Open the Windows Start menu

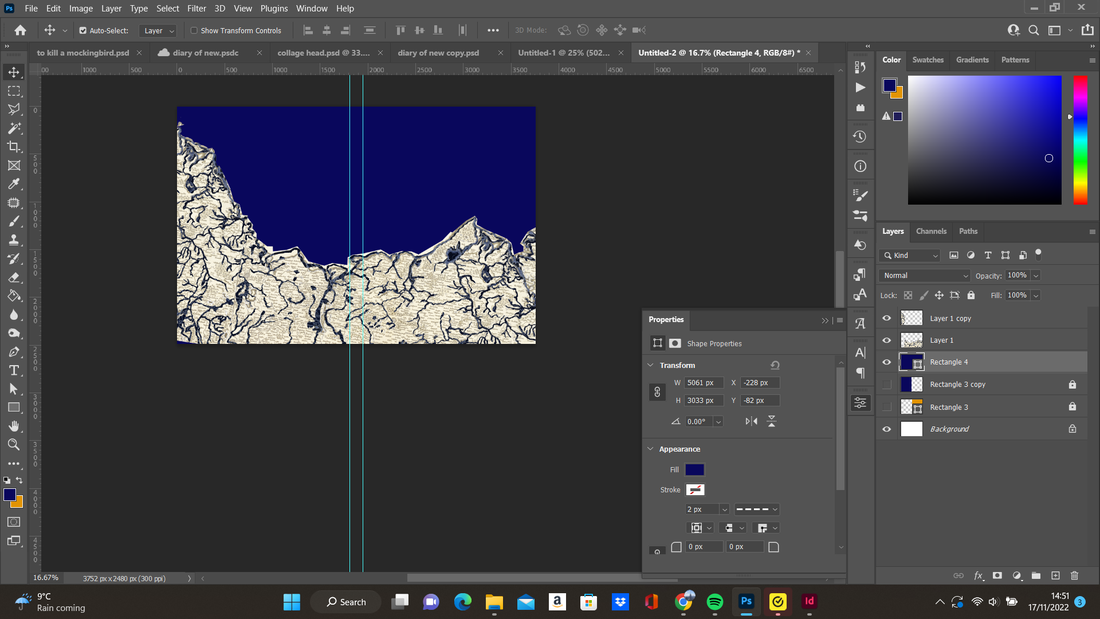292,601
